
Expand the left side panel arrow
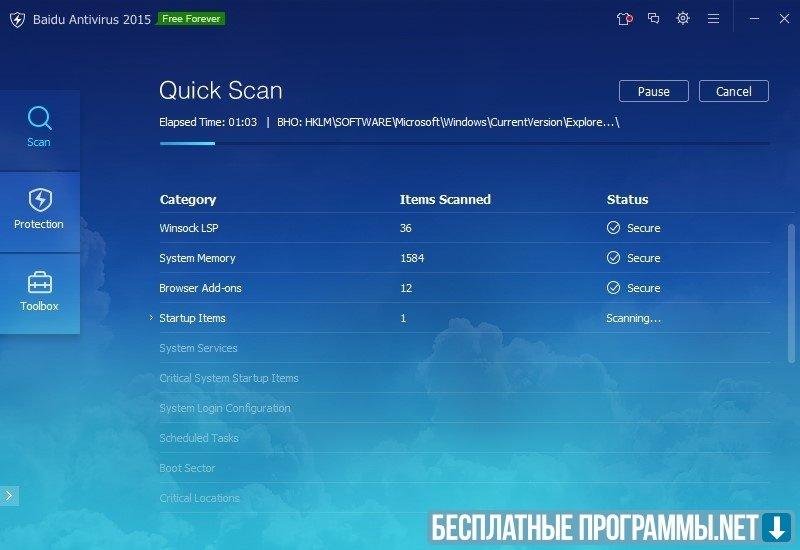(9, 495)
